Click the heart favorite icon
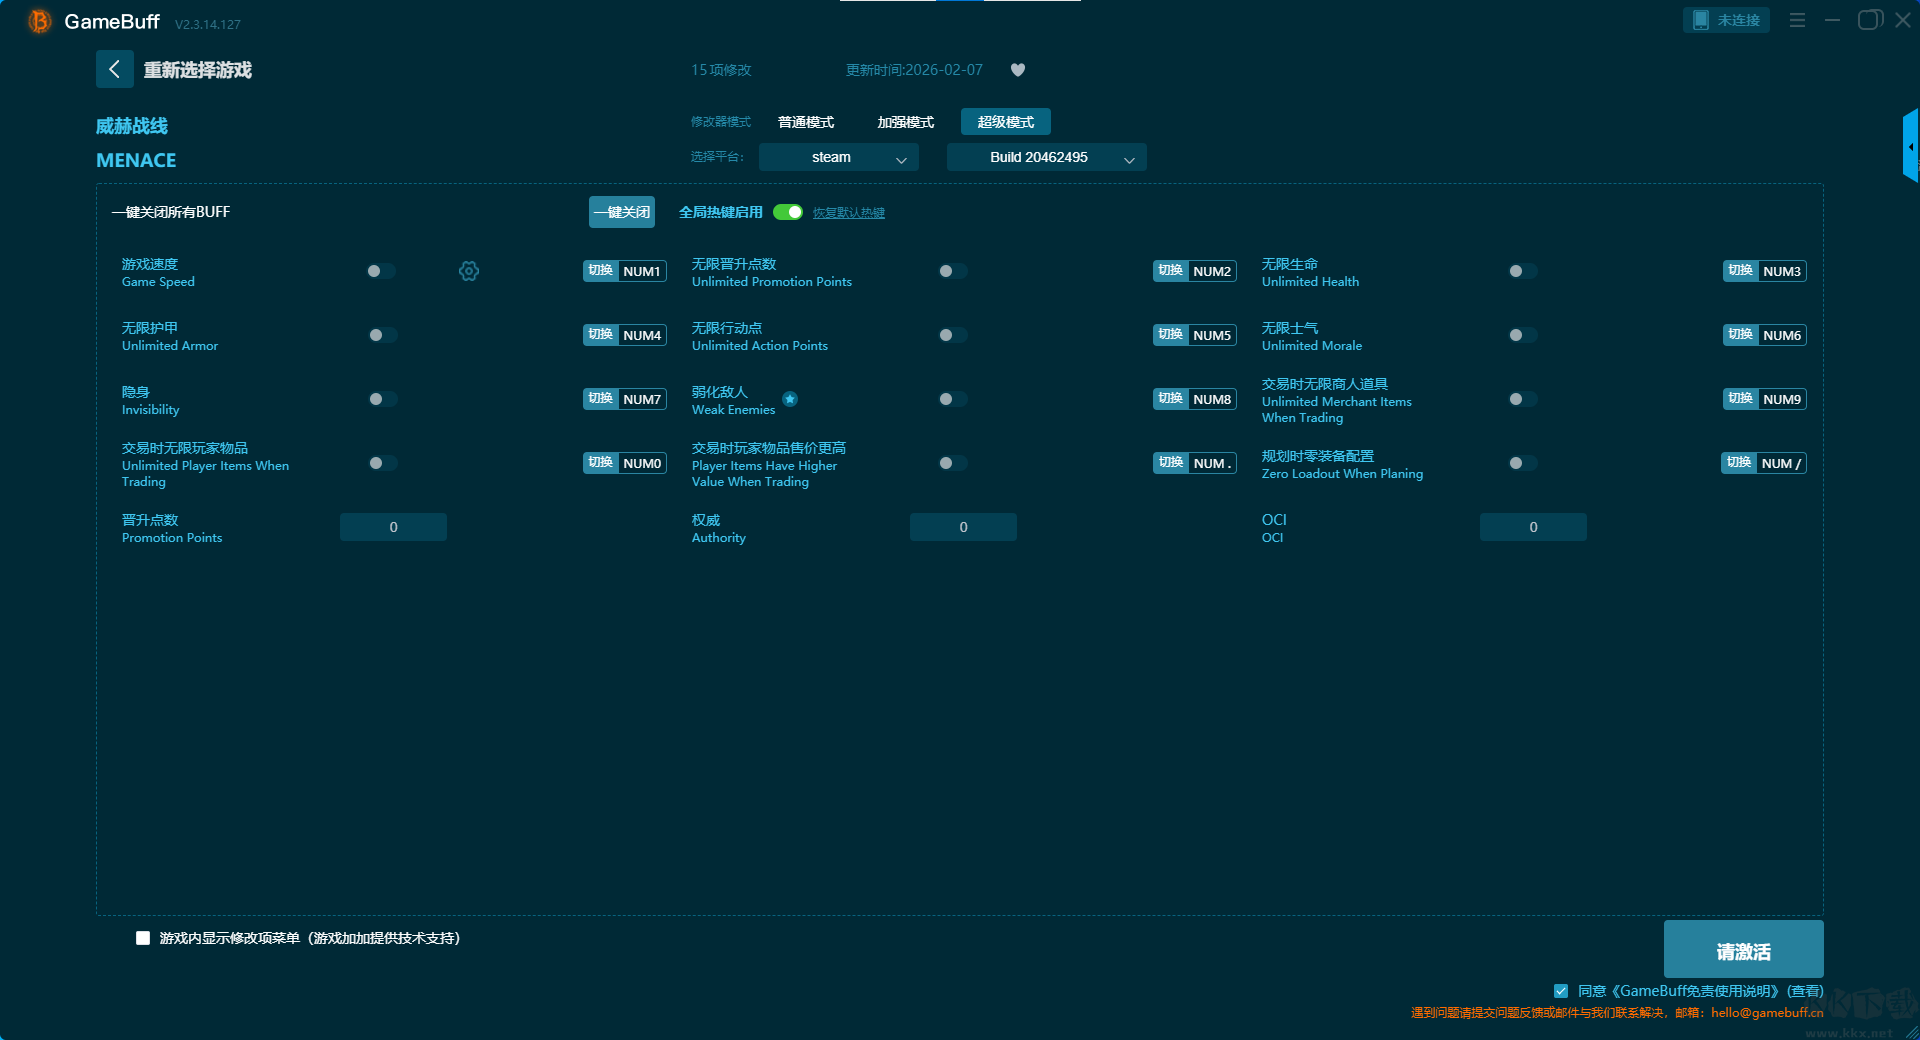 (x=1018, y=70)
